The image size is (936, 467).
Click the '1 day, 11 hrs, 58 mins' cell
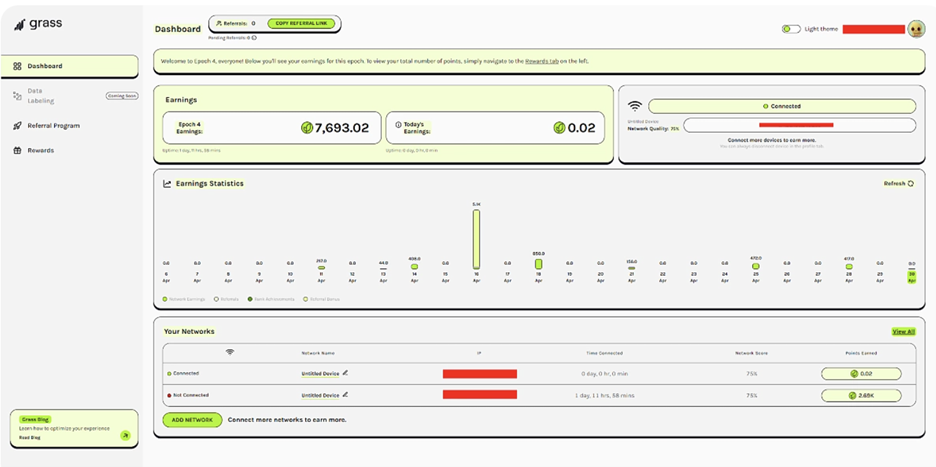(605, 395)
